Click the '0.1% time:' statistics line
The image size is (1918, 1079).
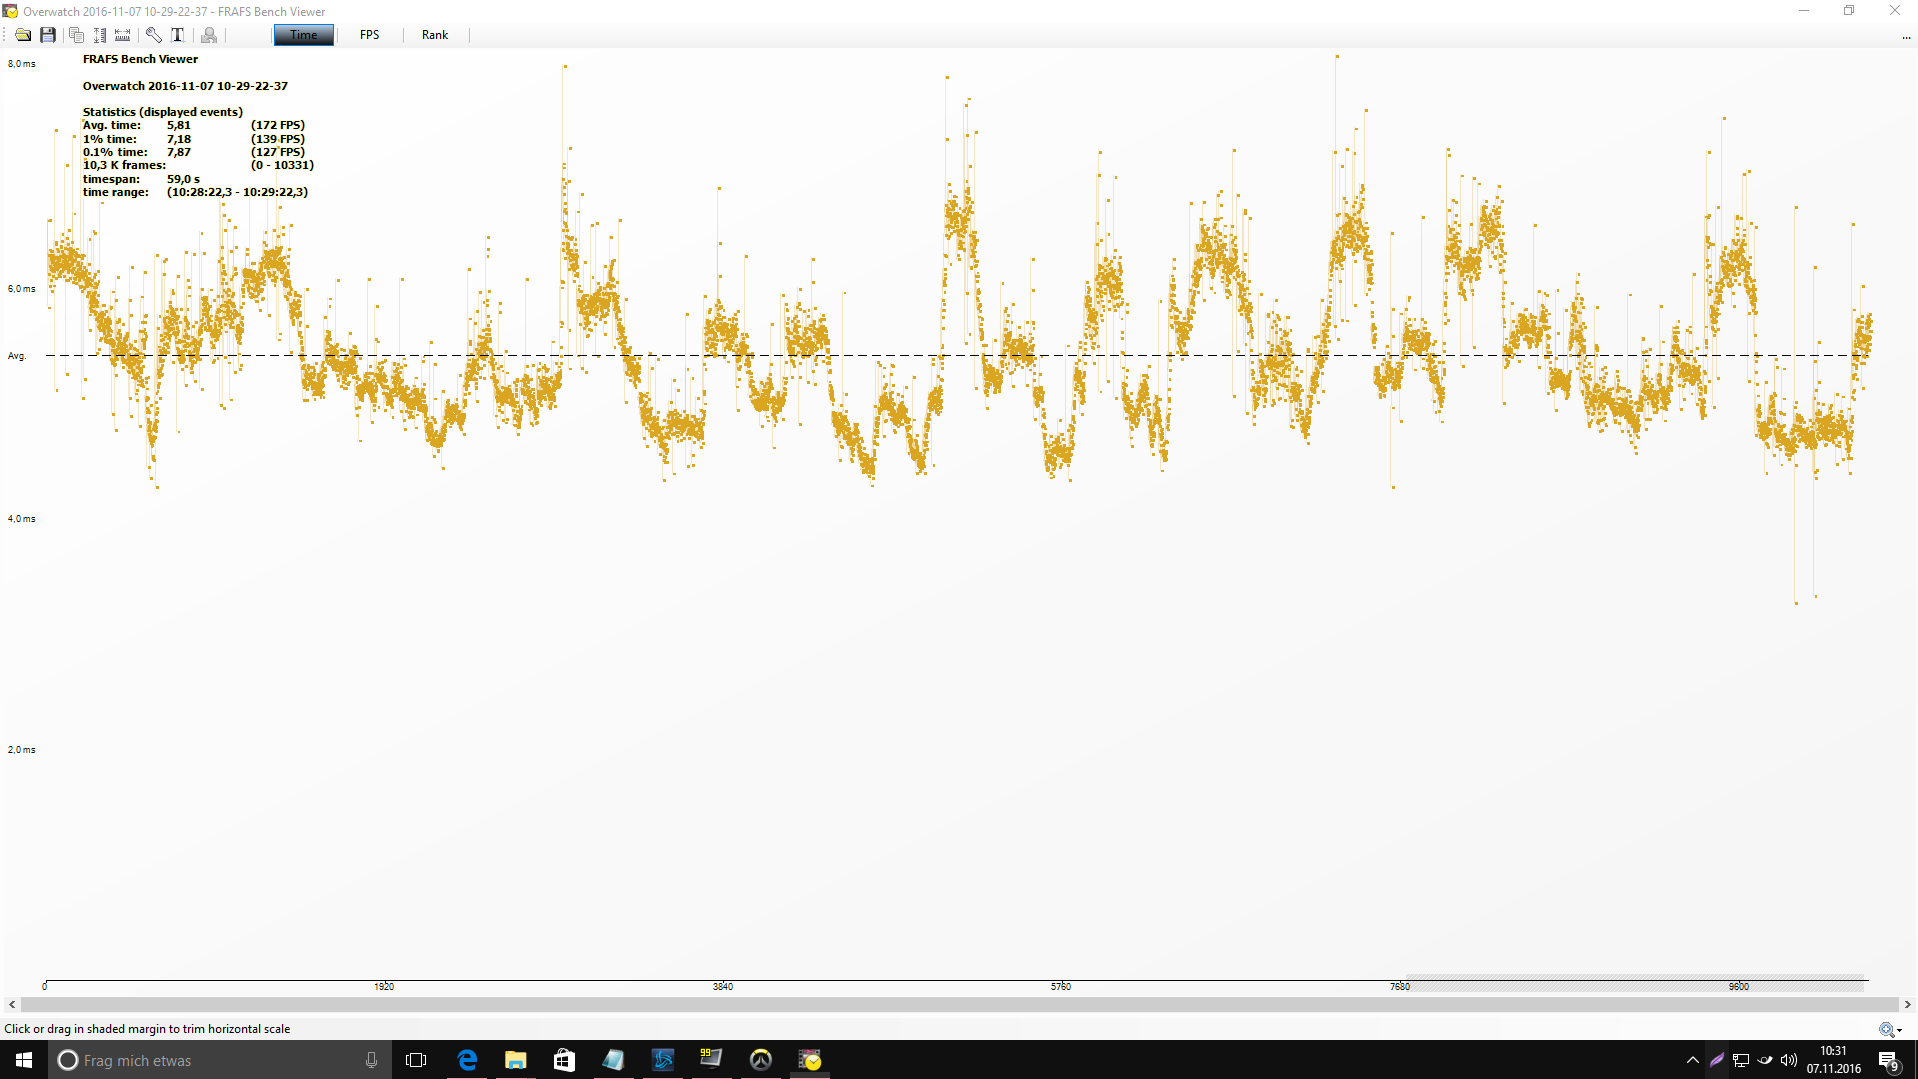pyautogui.click(x=194, y=152)
